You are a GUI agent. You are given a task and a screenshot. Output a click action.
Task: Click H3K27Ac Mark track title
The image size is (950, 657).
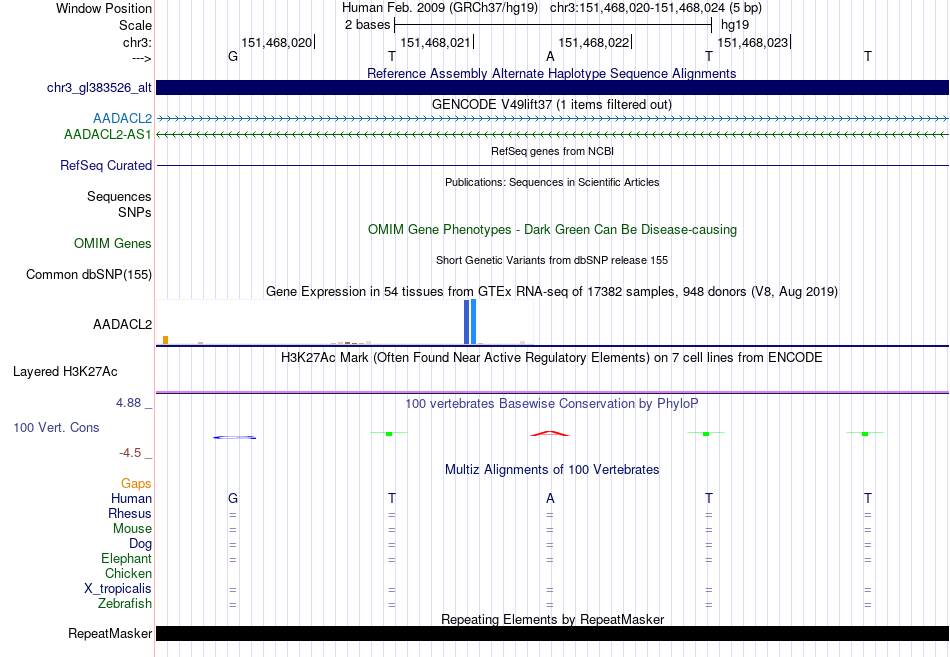[x=552, y=358]
